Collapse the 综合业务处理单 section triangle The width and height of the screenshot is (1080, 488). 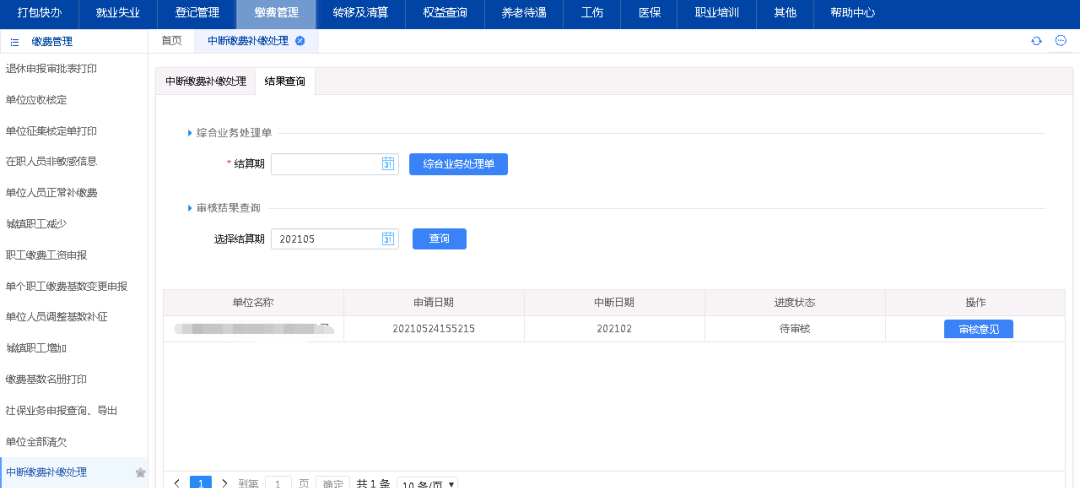pyautogui.click(x=190, y=133)
